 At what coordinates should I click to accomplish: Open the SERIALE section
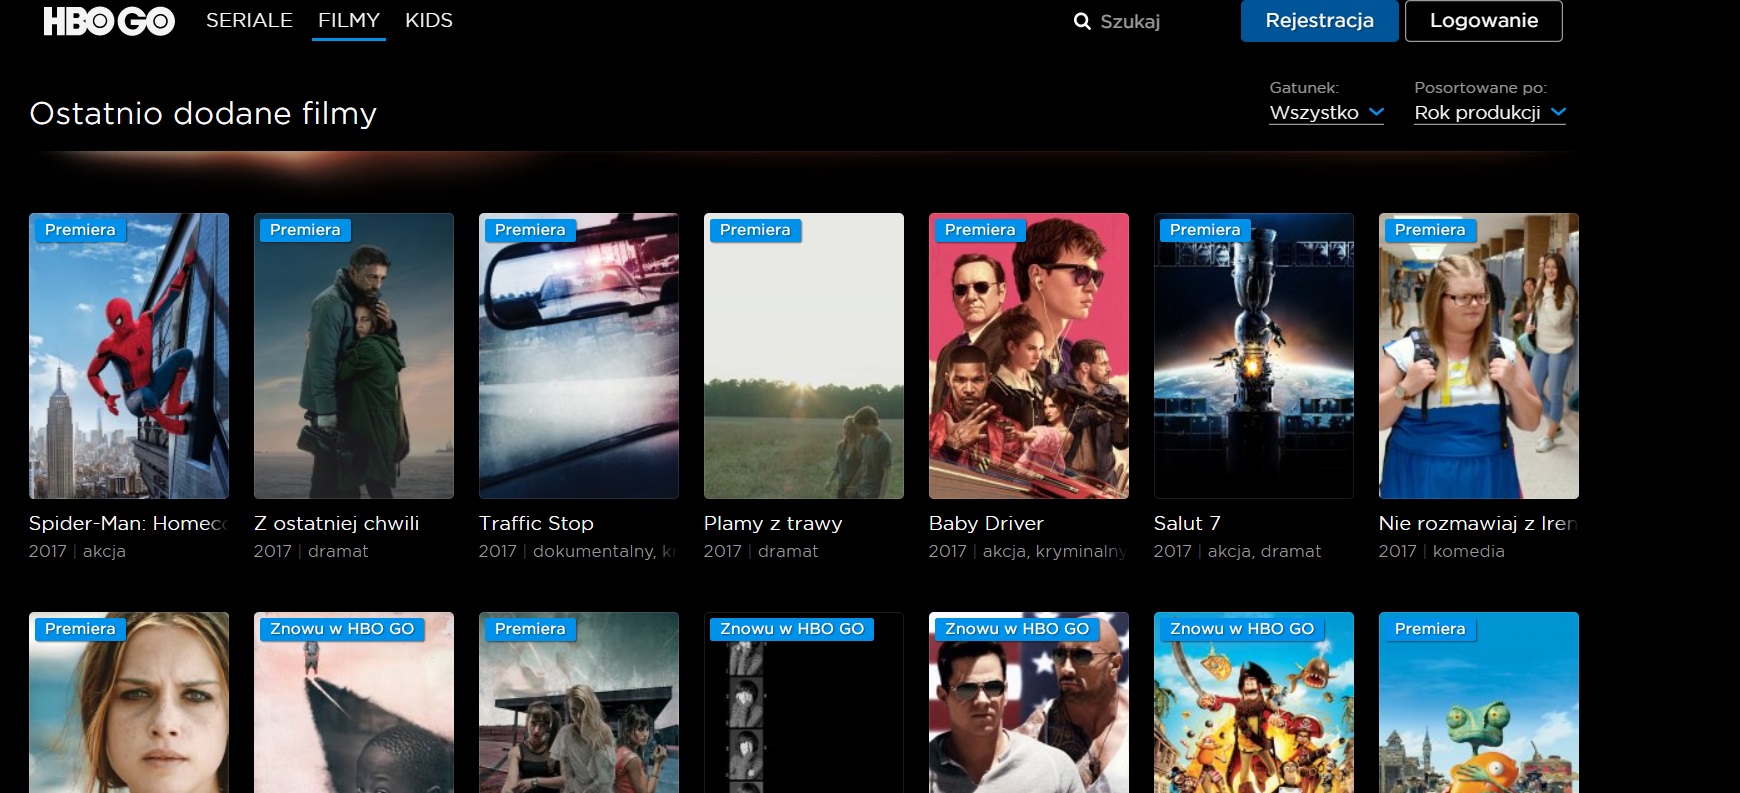(249, 20)
